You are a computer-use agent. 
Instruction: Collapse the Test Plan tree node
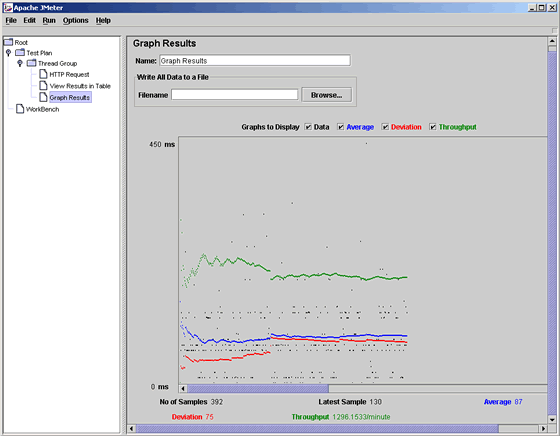pyautogui.click(x=9, y=53)
